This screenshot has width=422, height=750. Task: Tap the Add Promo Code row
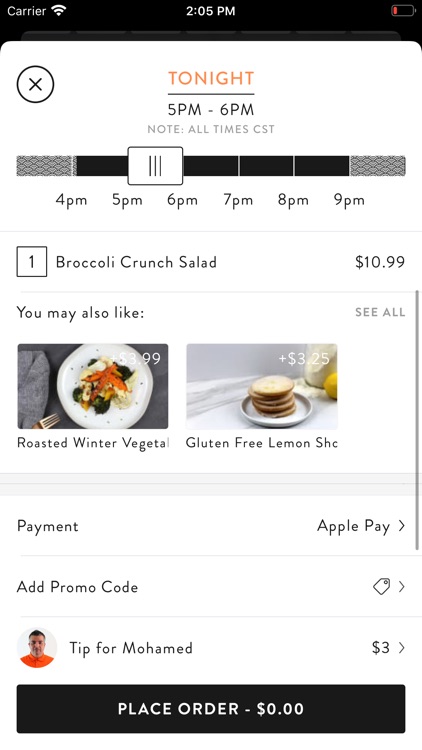click(x=211, y=586)
